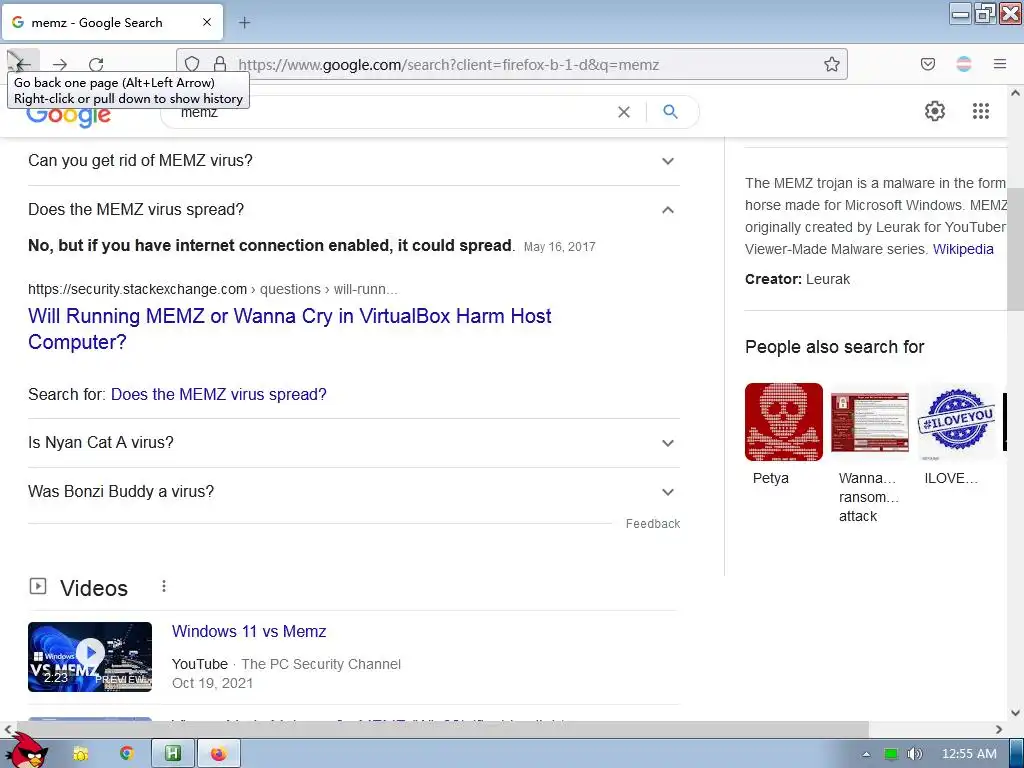The height and width of the screenshot is (768, 1024).
Task: Open the Angry Birds start button
Action: 28,751
